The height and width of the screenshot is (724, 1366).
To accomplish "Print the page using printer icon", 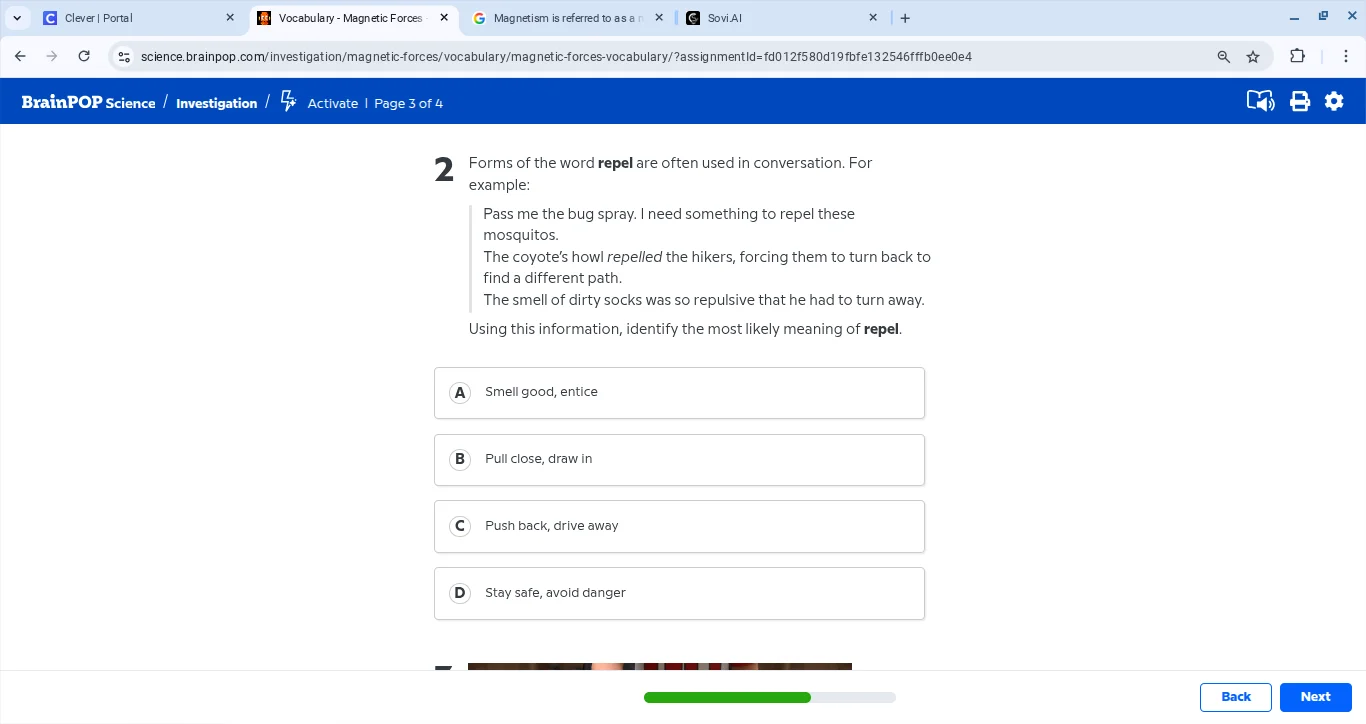I will click(1300, 101).
